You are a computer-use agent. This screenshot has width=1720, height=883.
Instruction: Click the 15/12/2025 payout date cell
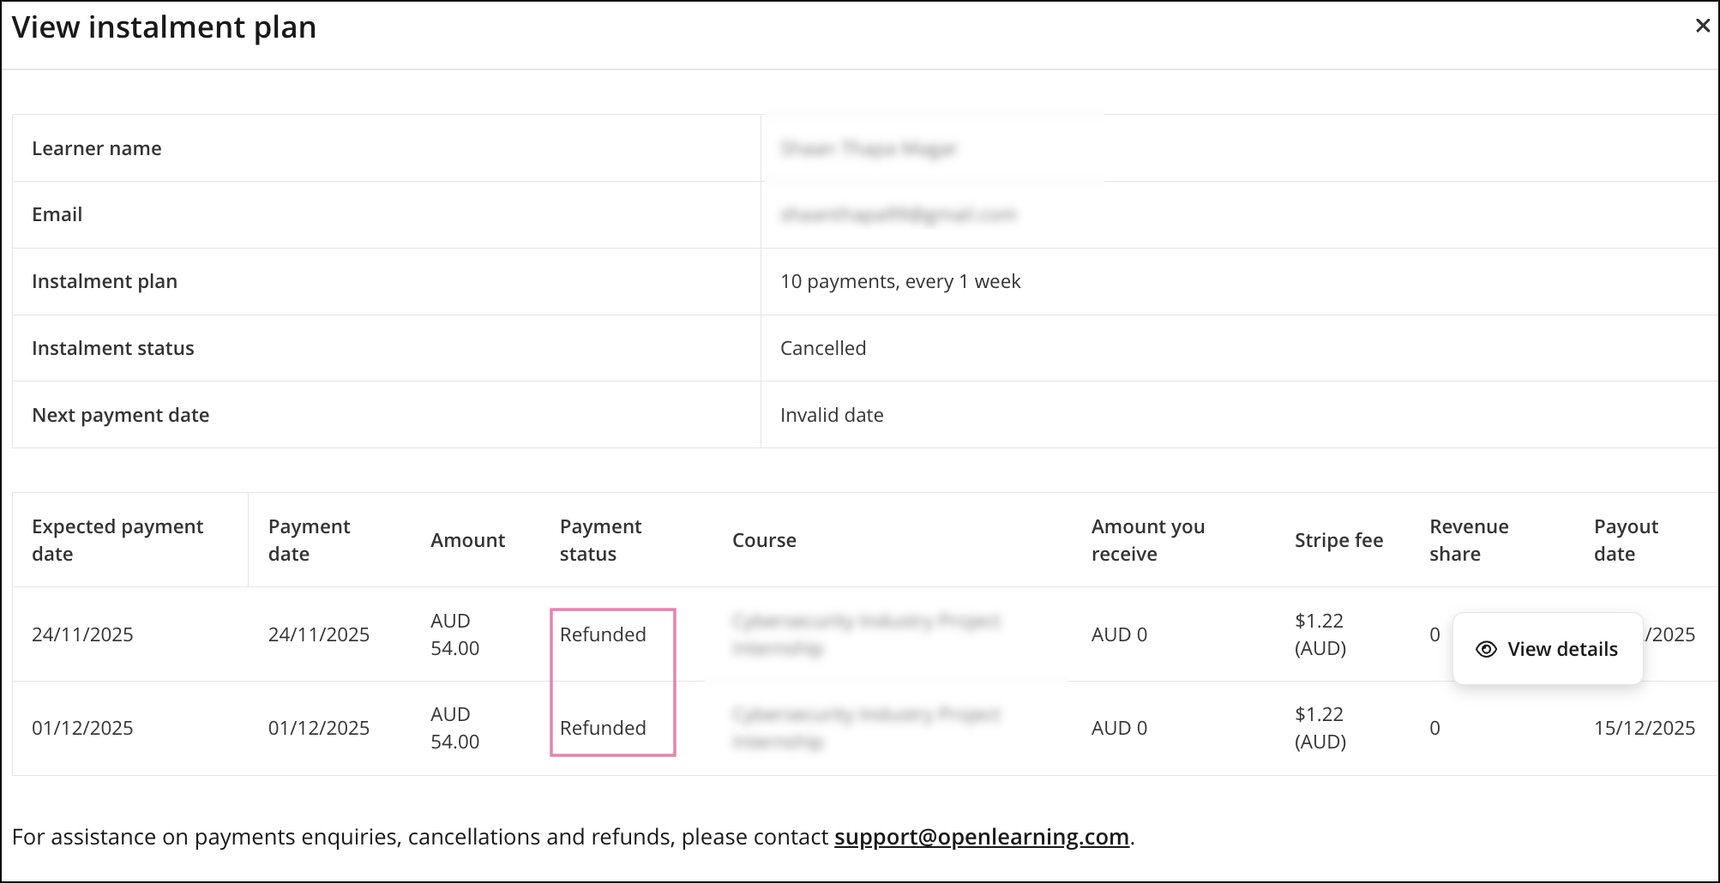[1644, 728]
